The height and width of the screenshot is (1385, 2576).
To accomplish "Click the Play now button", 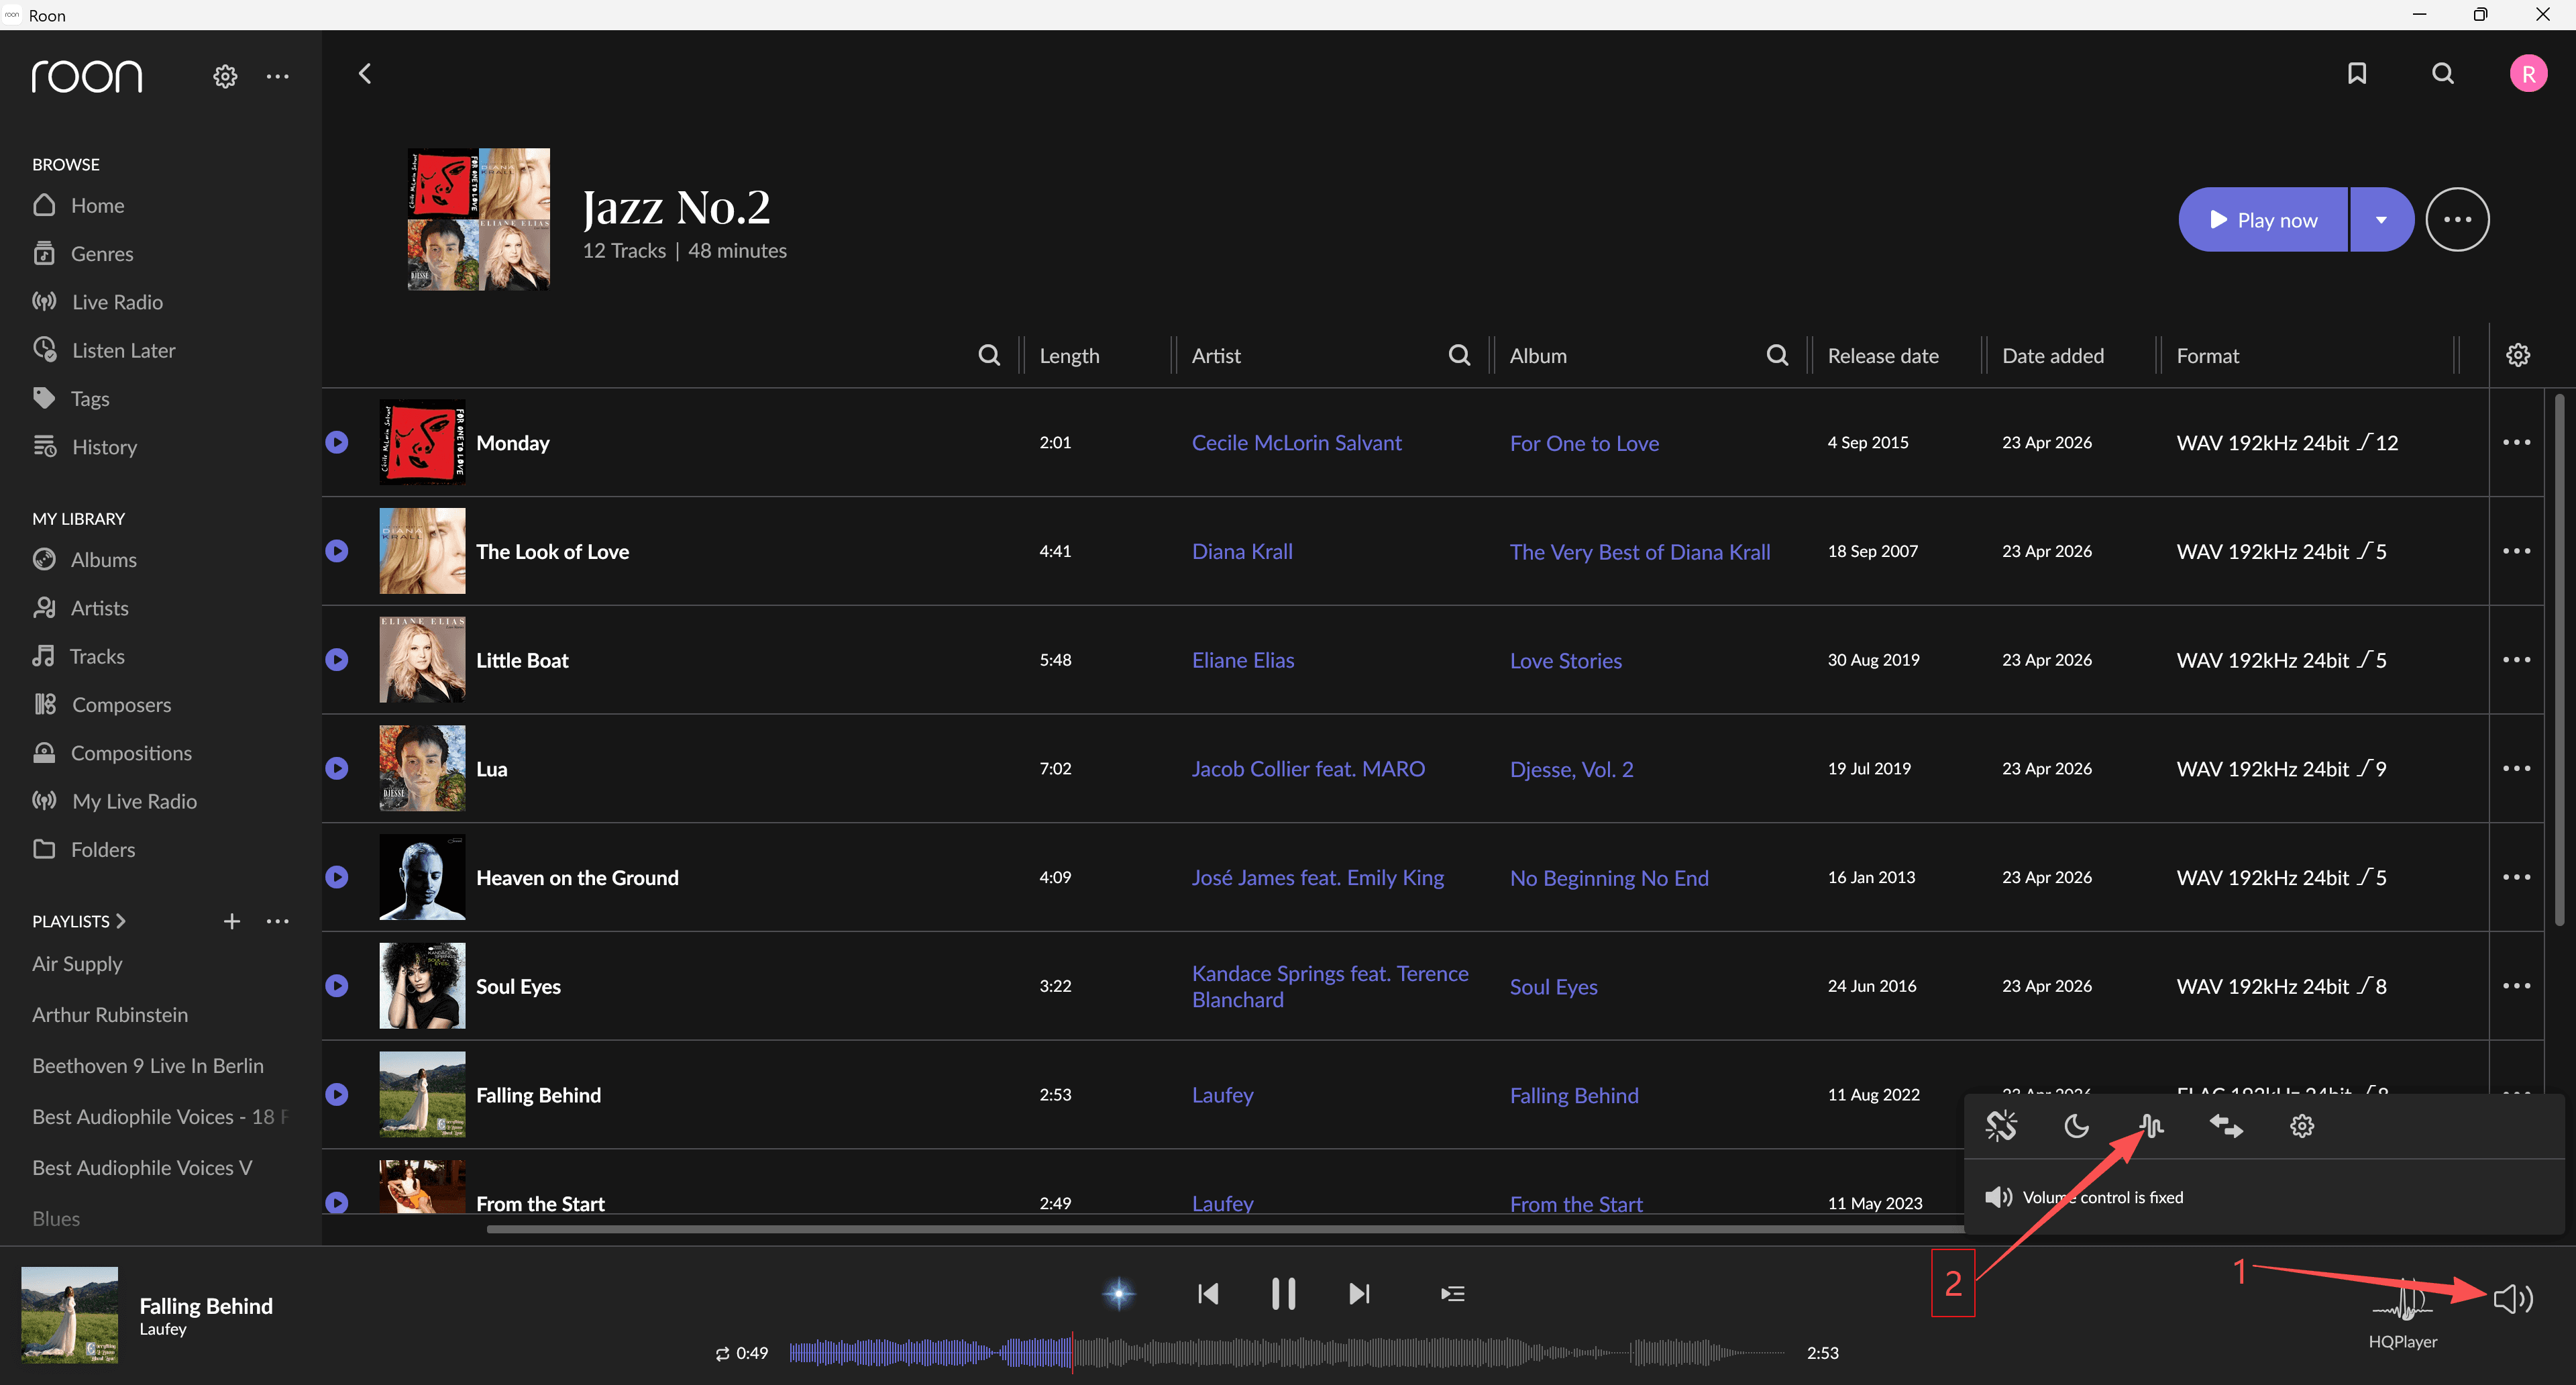I will tap(2263, 220).
